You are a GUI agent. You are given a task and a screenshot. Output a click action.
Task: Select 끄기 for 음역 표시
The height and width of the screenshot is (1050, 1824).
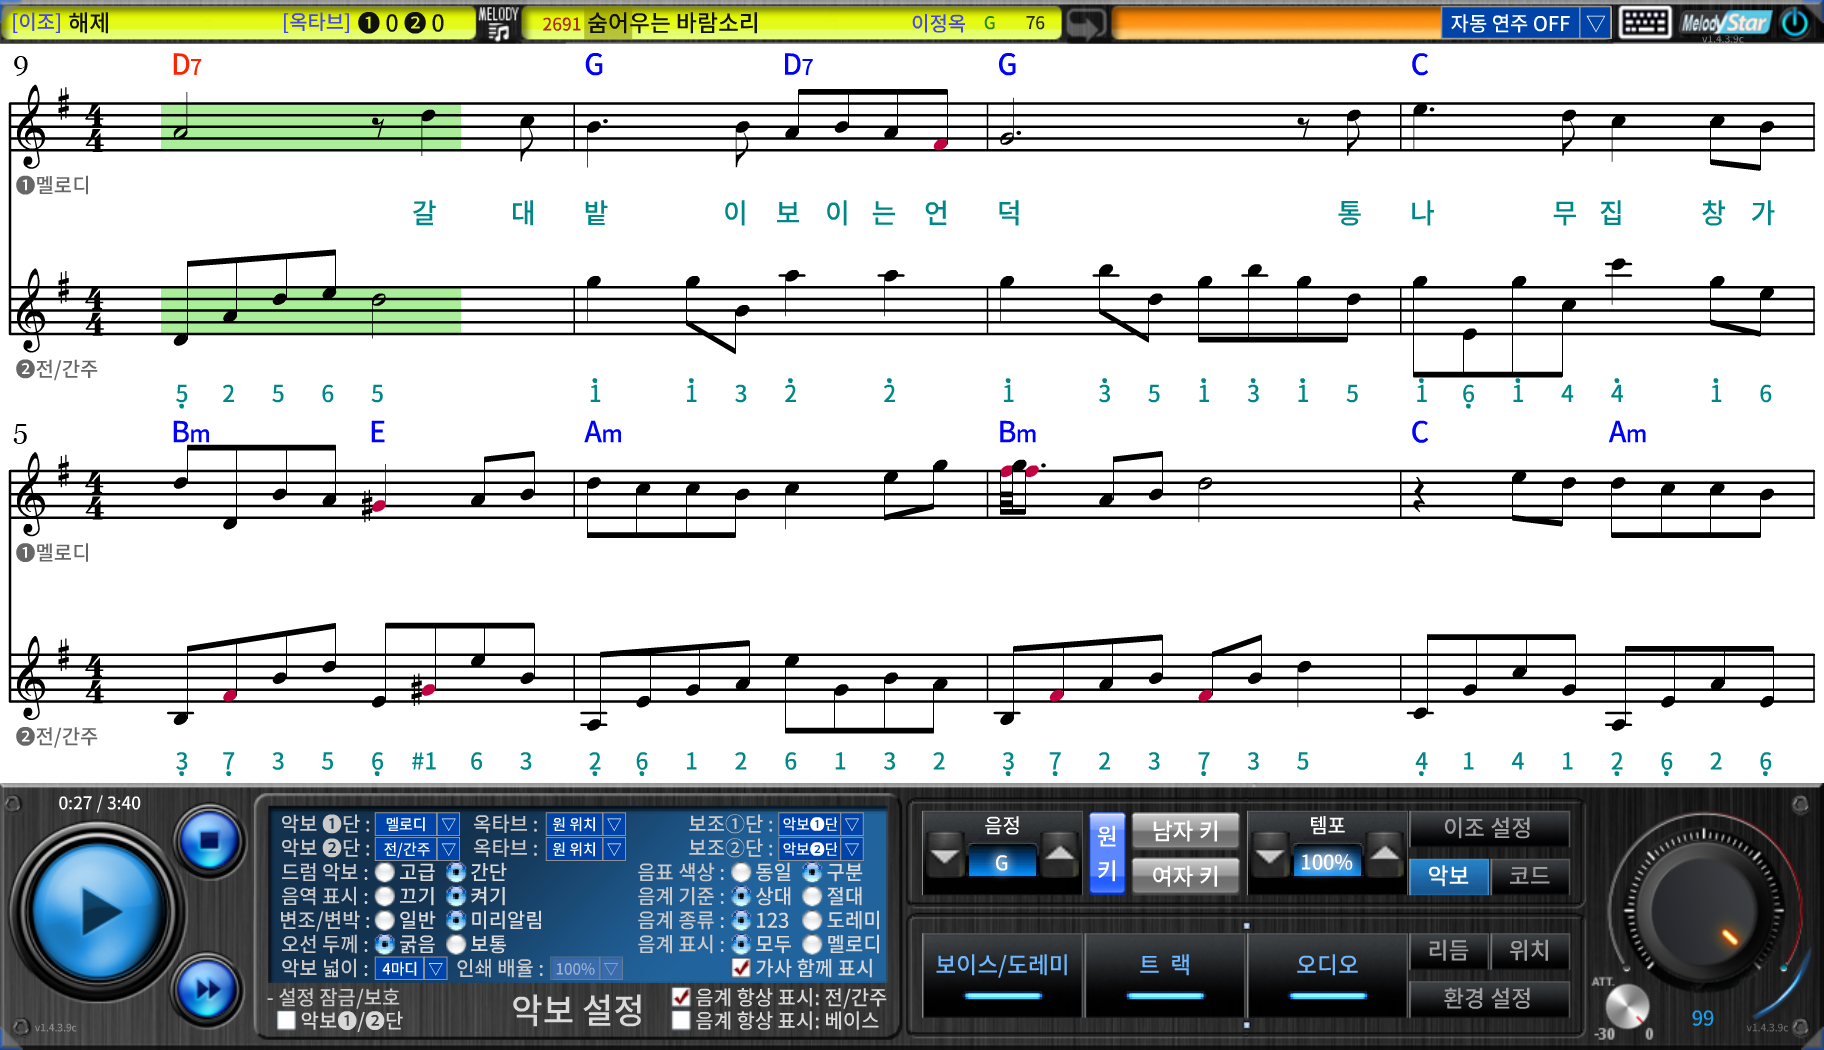point(385,896)
